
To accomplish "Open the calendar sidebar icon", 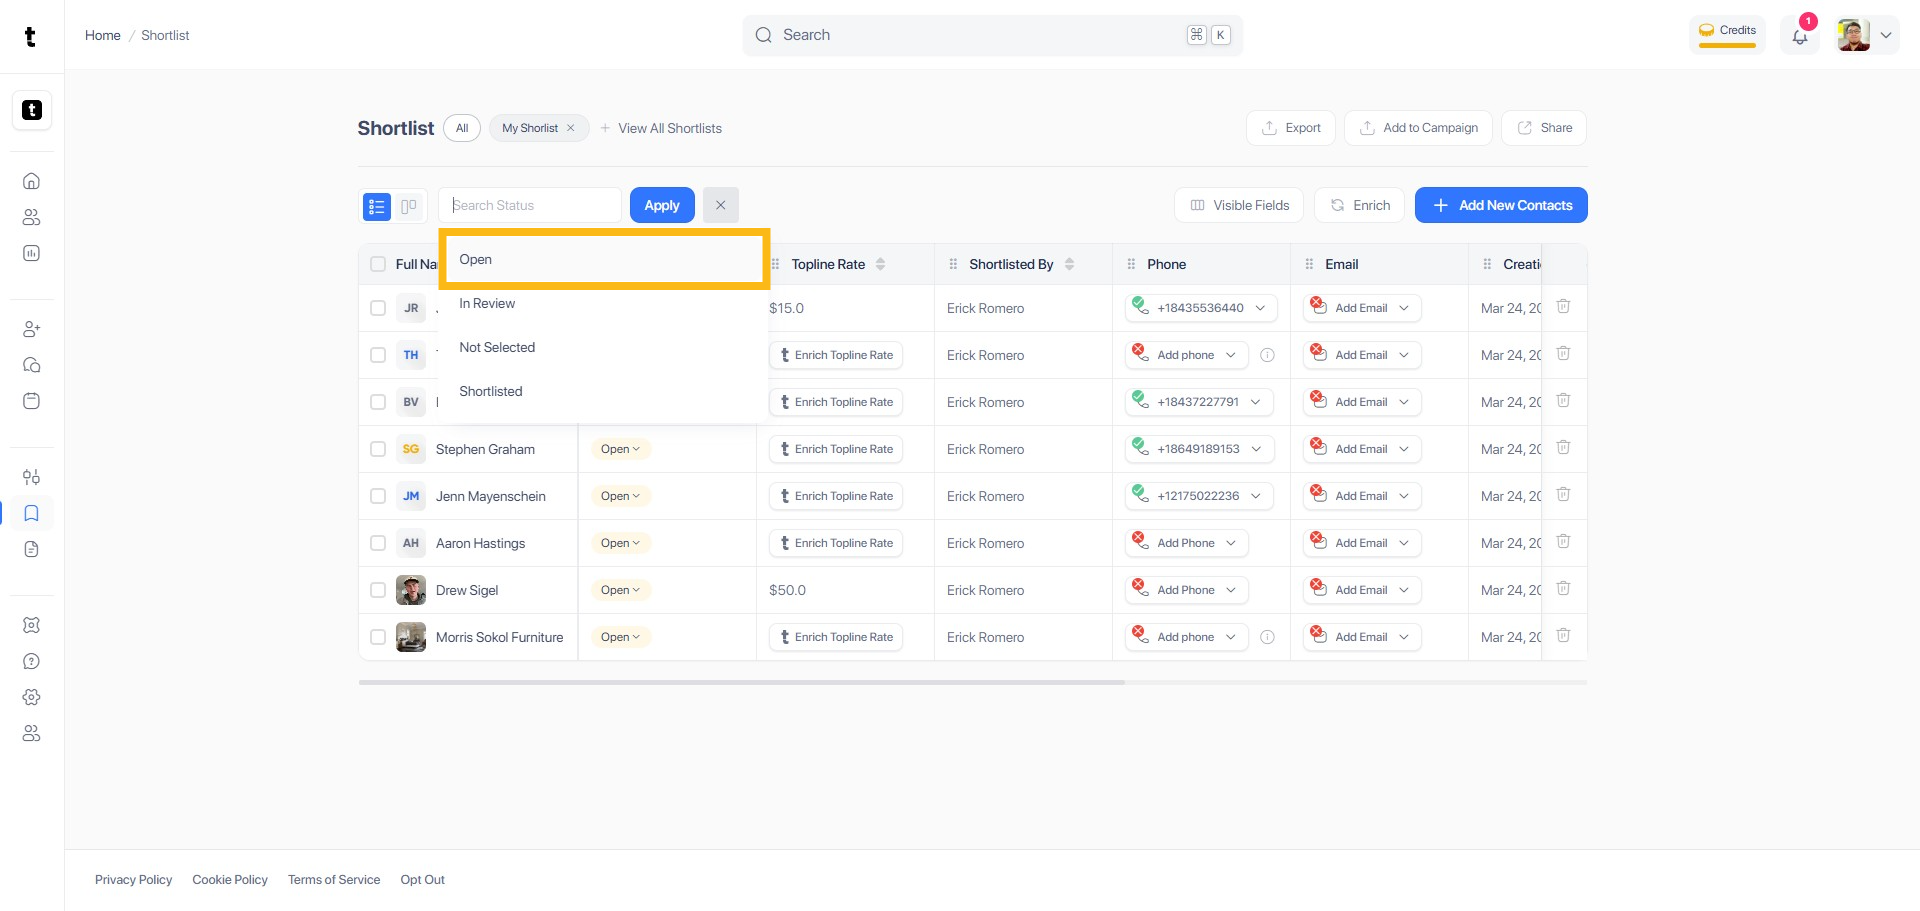I will [32, 401].
